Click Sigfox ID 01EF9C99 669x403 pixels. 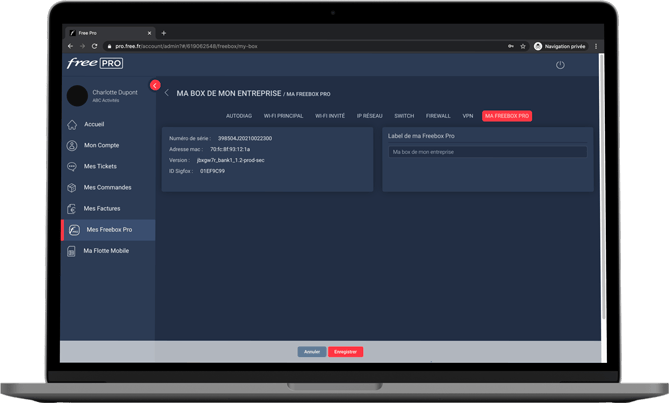click(x=212, y=171)
